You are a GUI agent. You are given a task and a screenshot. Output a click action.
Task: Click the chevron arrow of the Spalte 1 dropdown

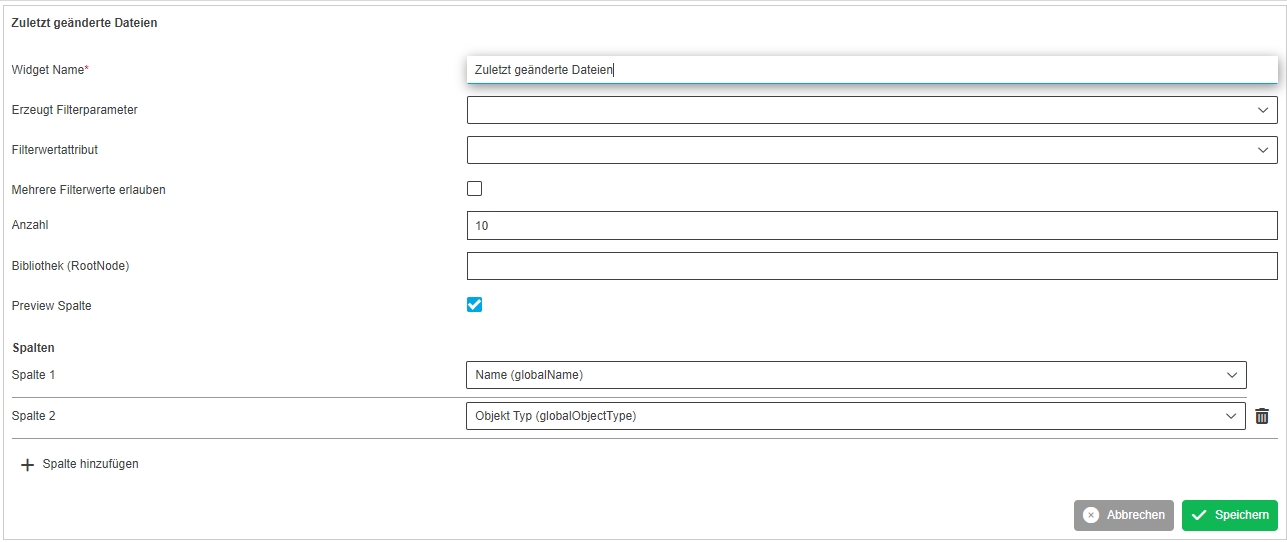point(1232,375)
